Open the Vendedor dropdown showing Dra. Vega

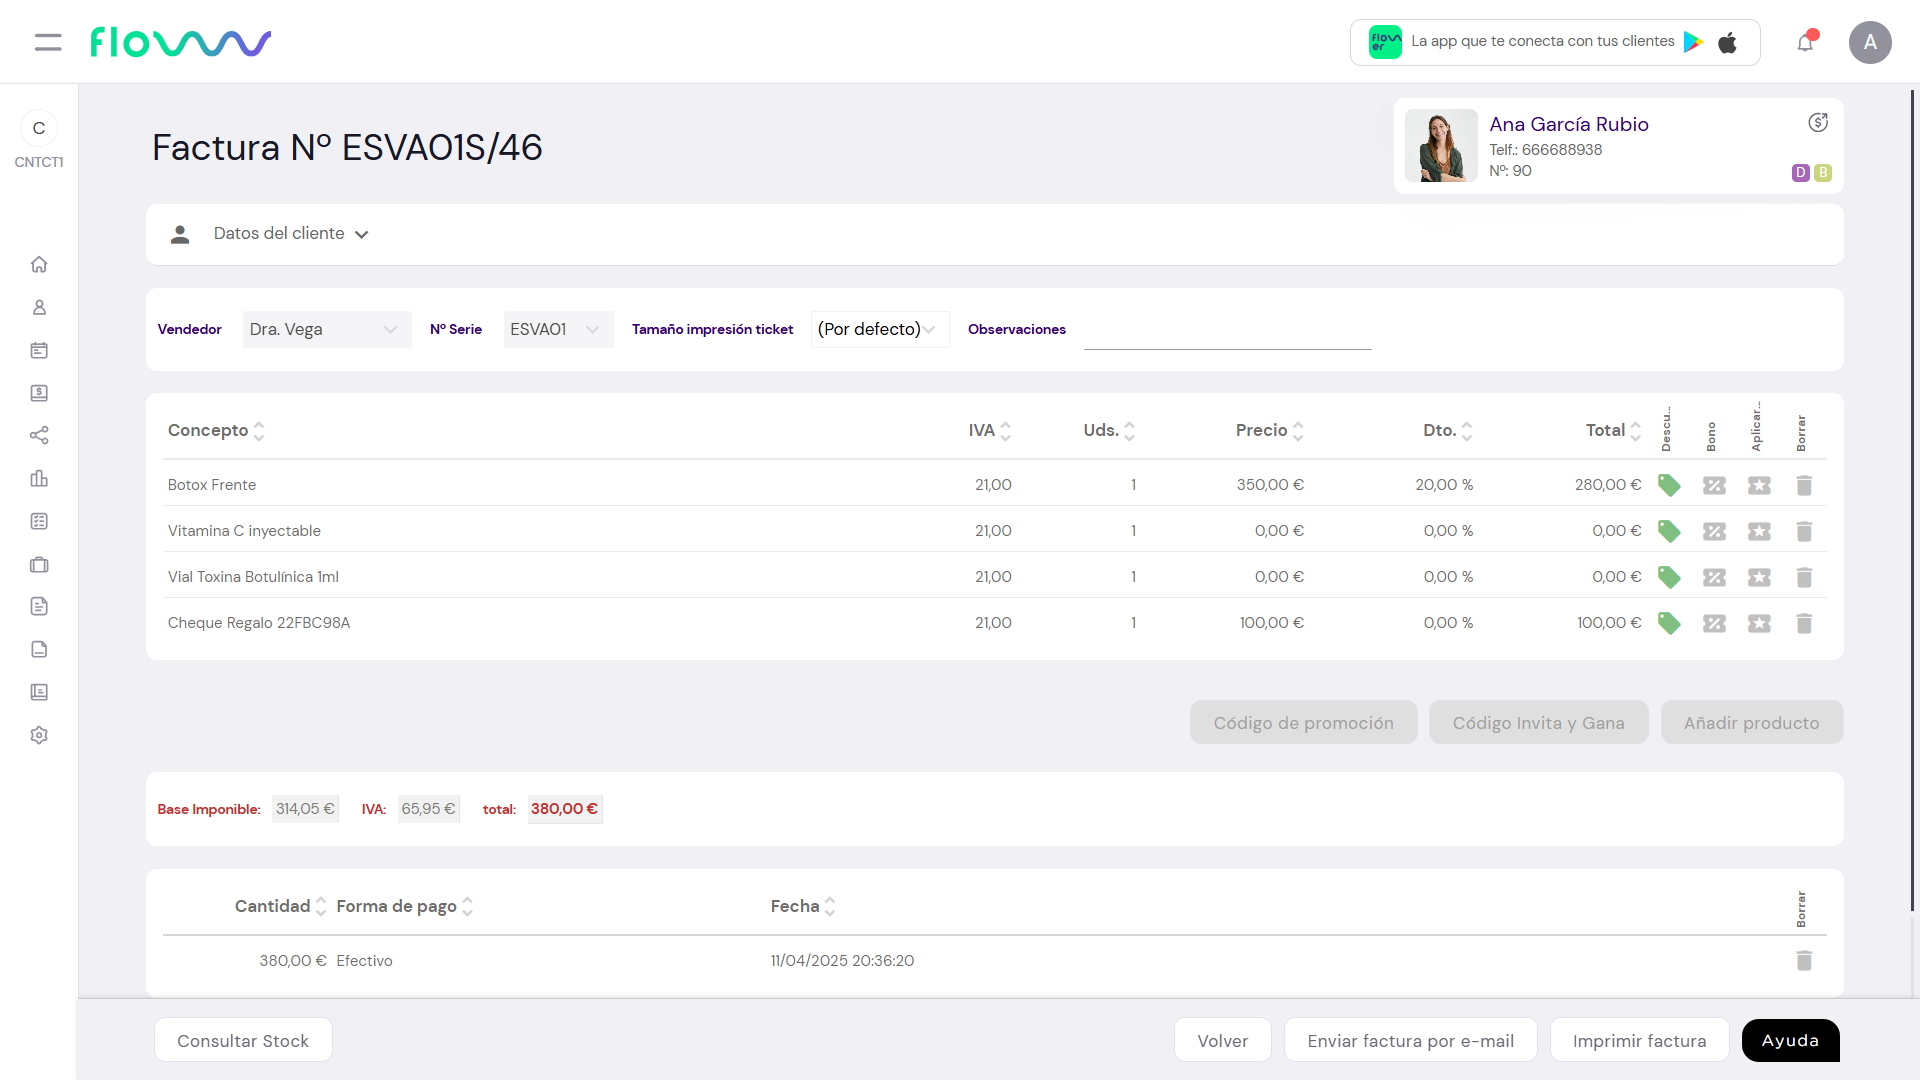coord(326,329)
